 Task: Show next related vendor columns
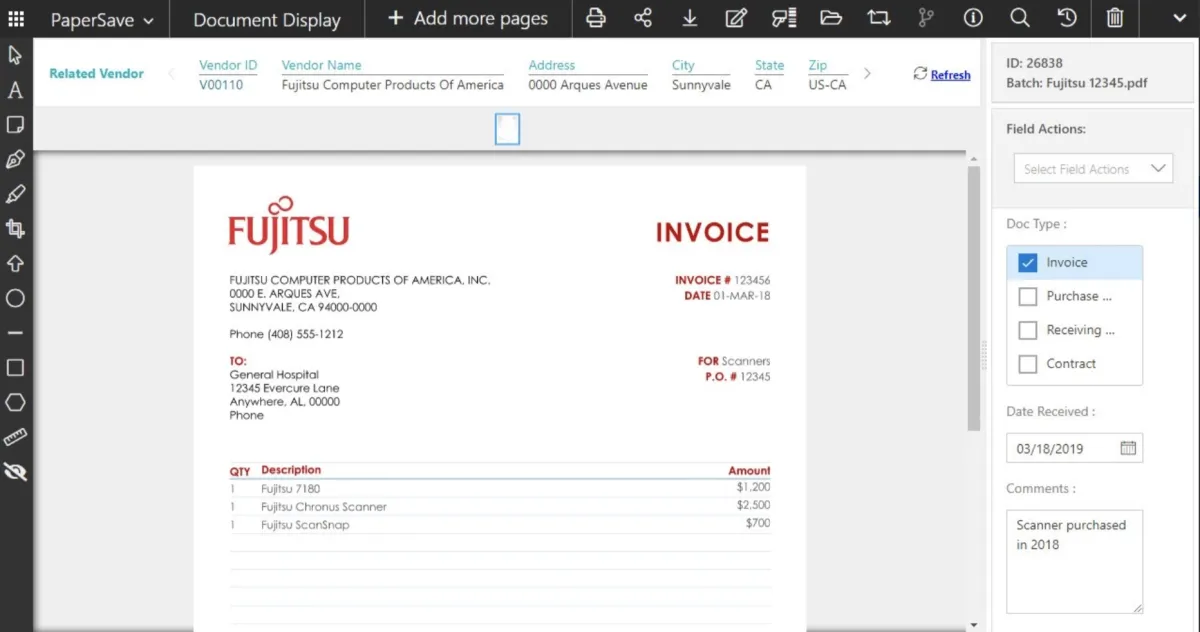tap(867, 73)
